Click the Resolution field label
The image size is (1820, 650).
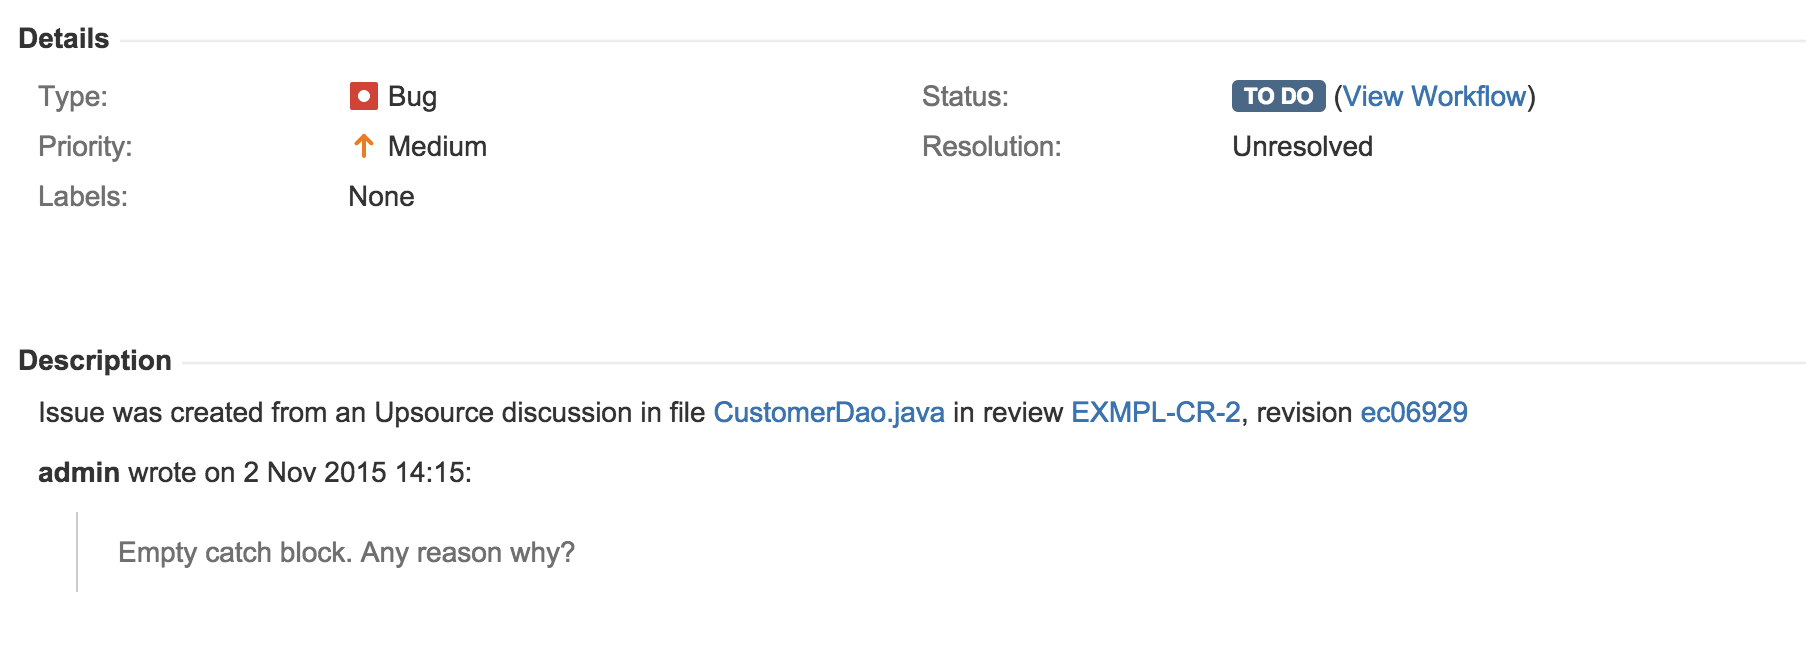point(991,146)
